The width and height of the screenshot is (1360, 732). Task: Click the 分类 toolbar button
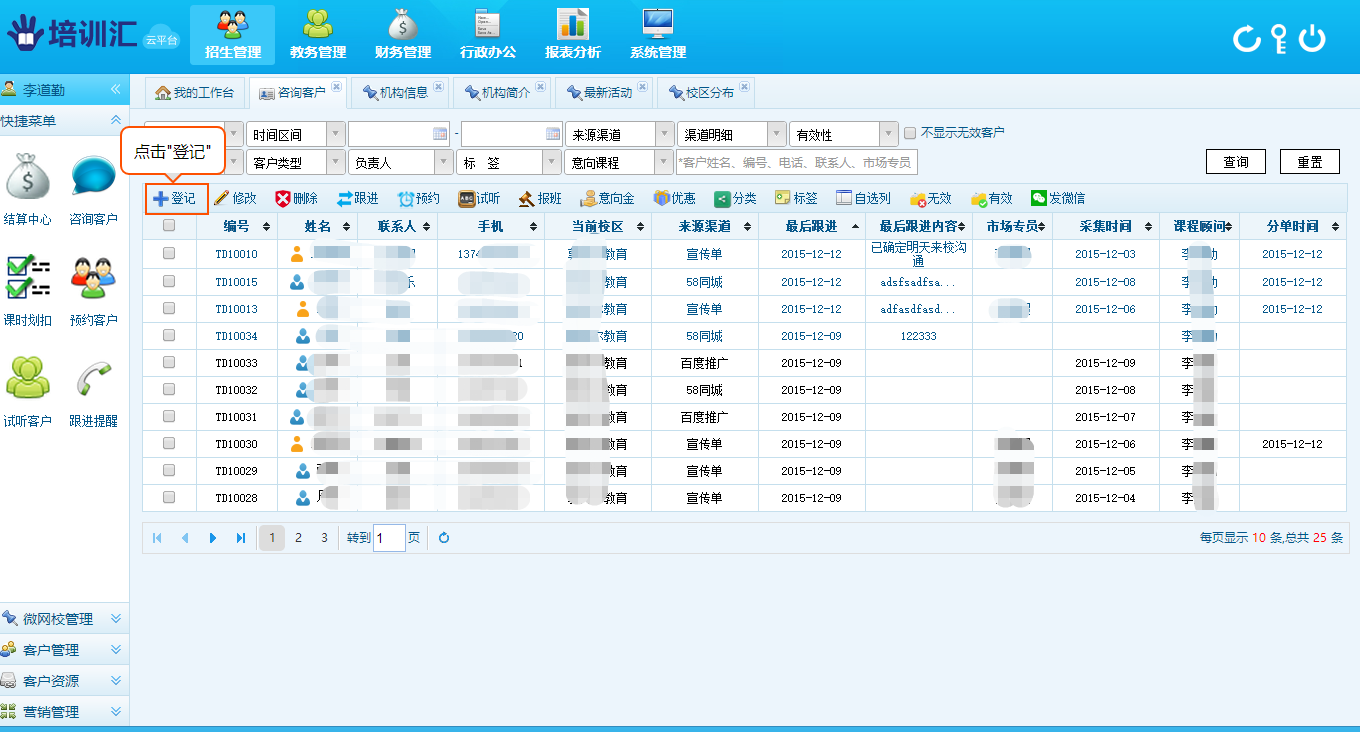(736, 199)
